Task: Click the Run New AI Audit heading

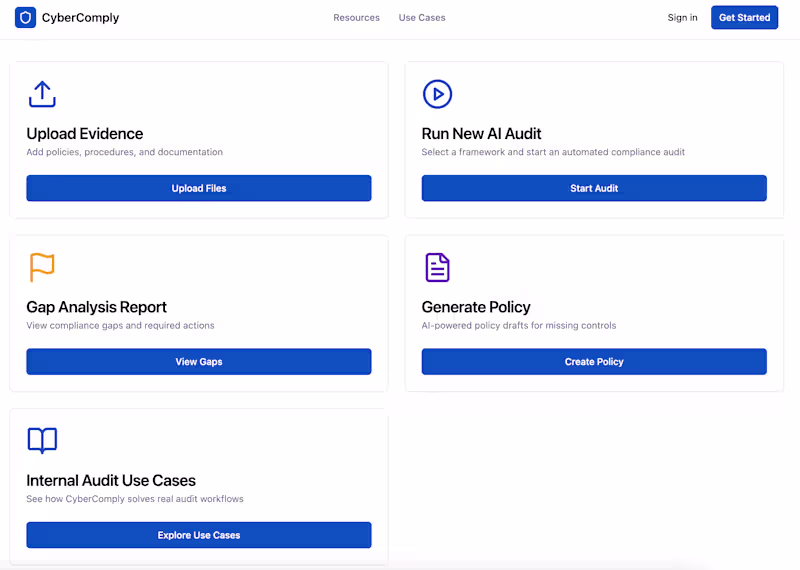Action: pos(481,134)
